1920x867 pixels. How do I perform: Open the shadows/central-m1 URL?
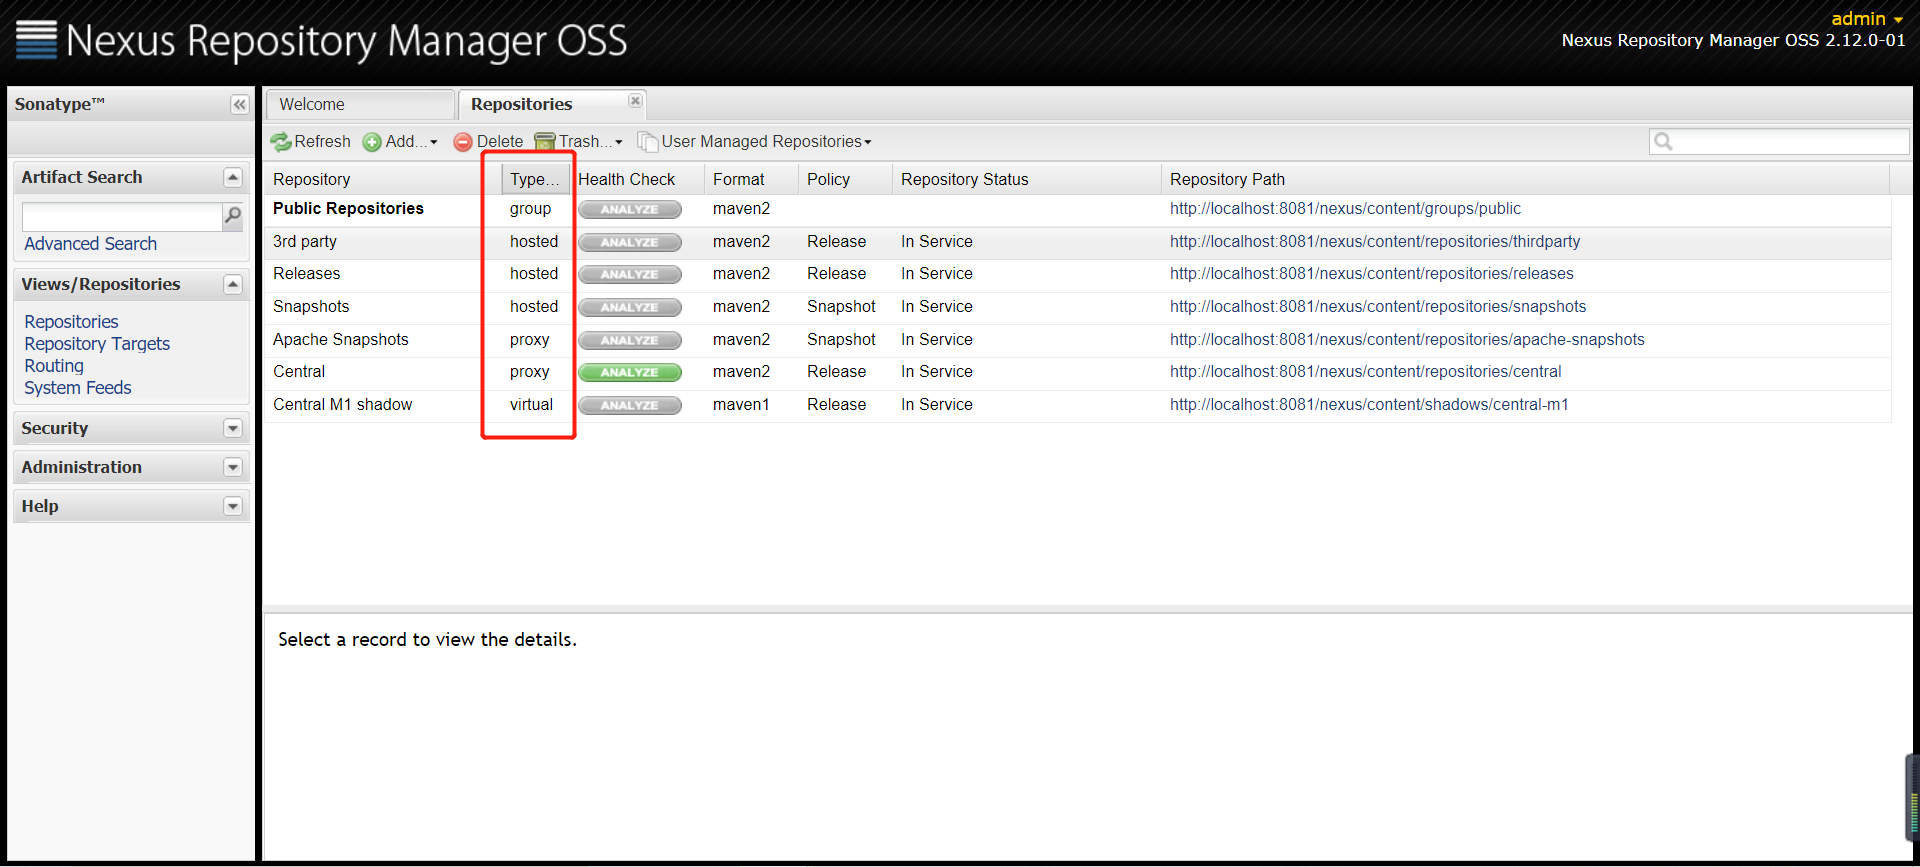point(1369,405)
